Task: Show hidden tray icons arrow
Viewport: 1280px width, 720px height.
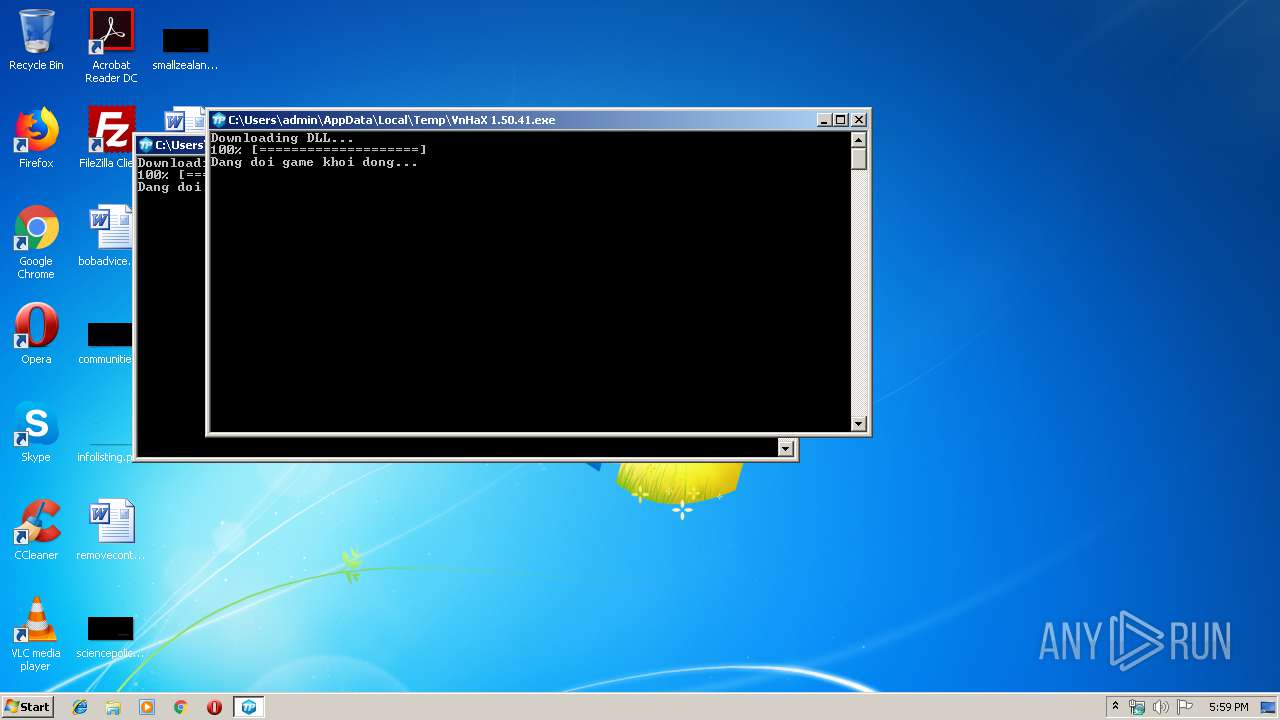Action: coord(1115,707)
